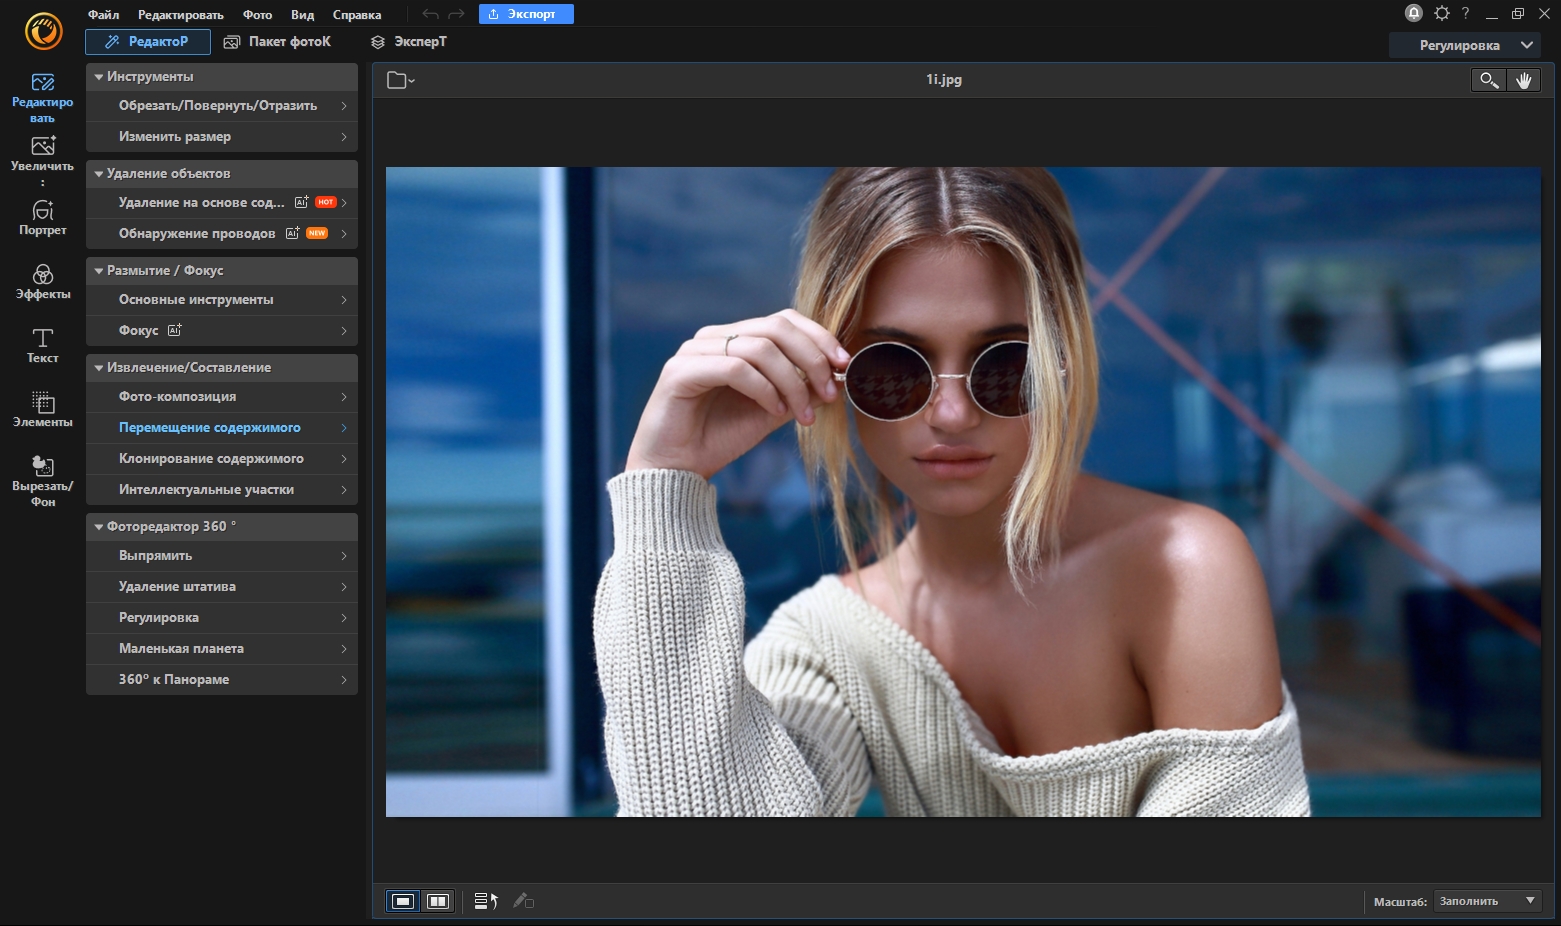
Task: Click the settings gear icon
Action: click(1441, 13)
